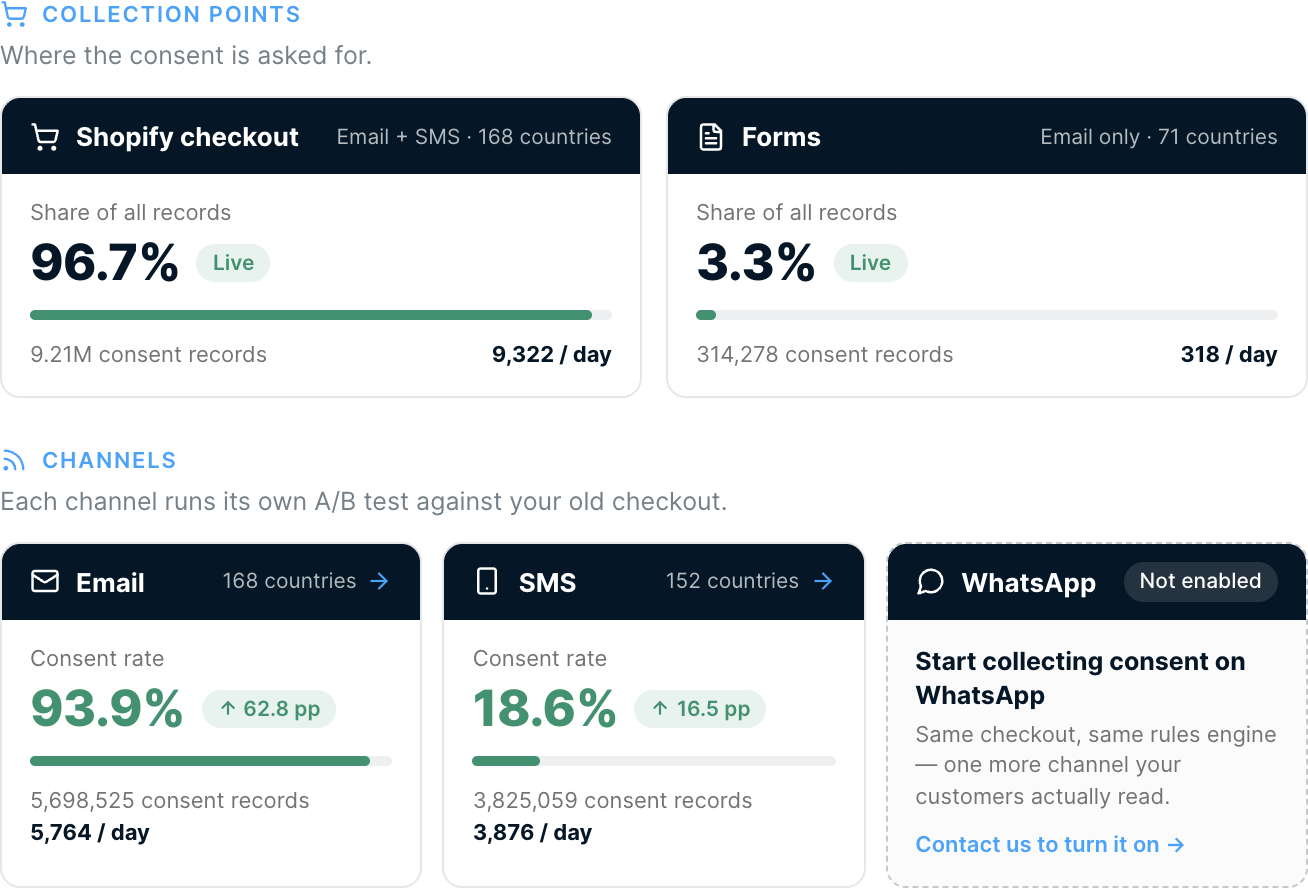
Task: Click the 18.6% consent rate value
Action: (544, 709)
